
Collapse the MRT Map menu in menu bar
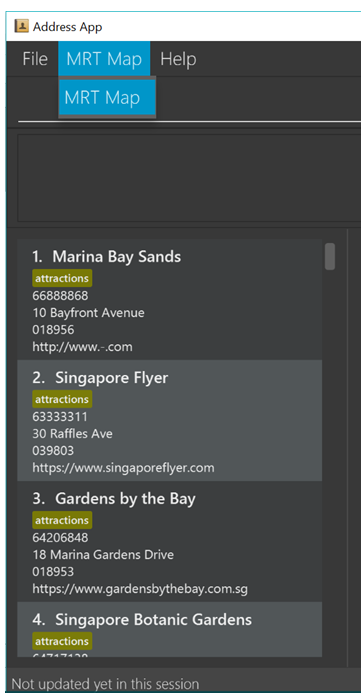104,59
